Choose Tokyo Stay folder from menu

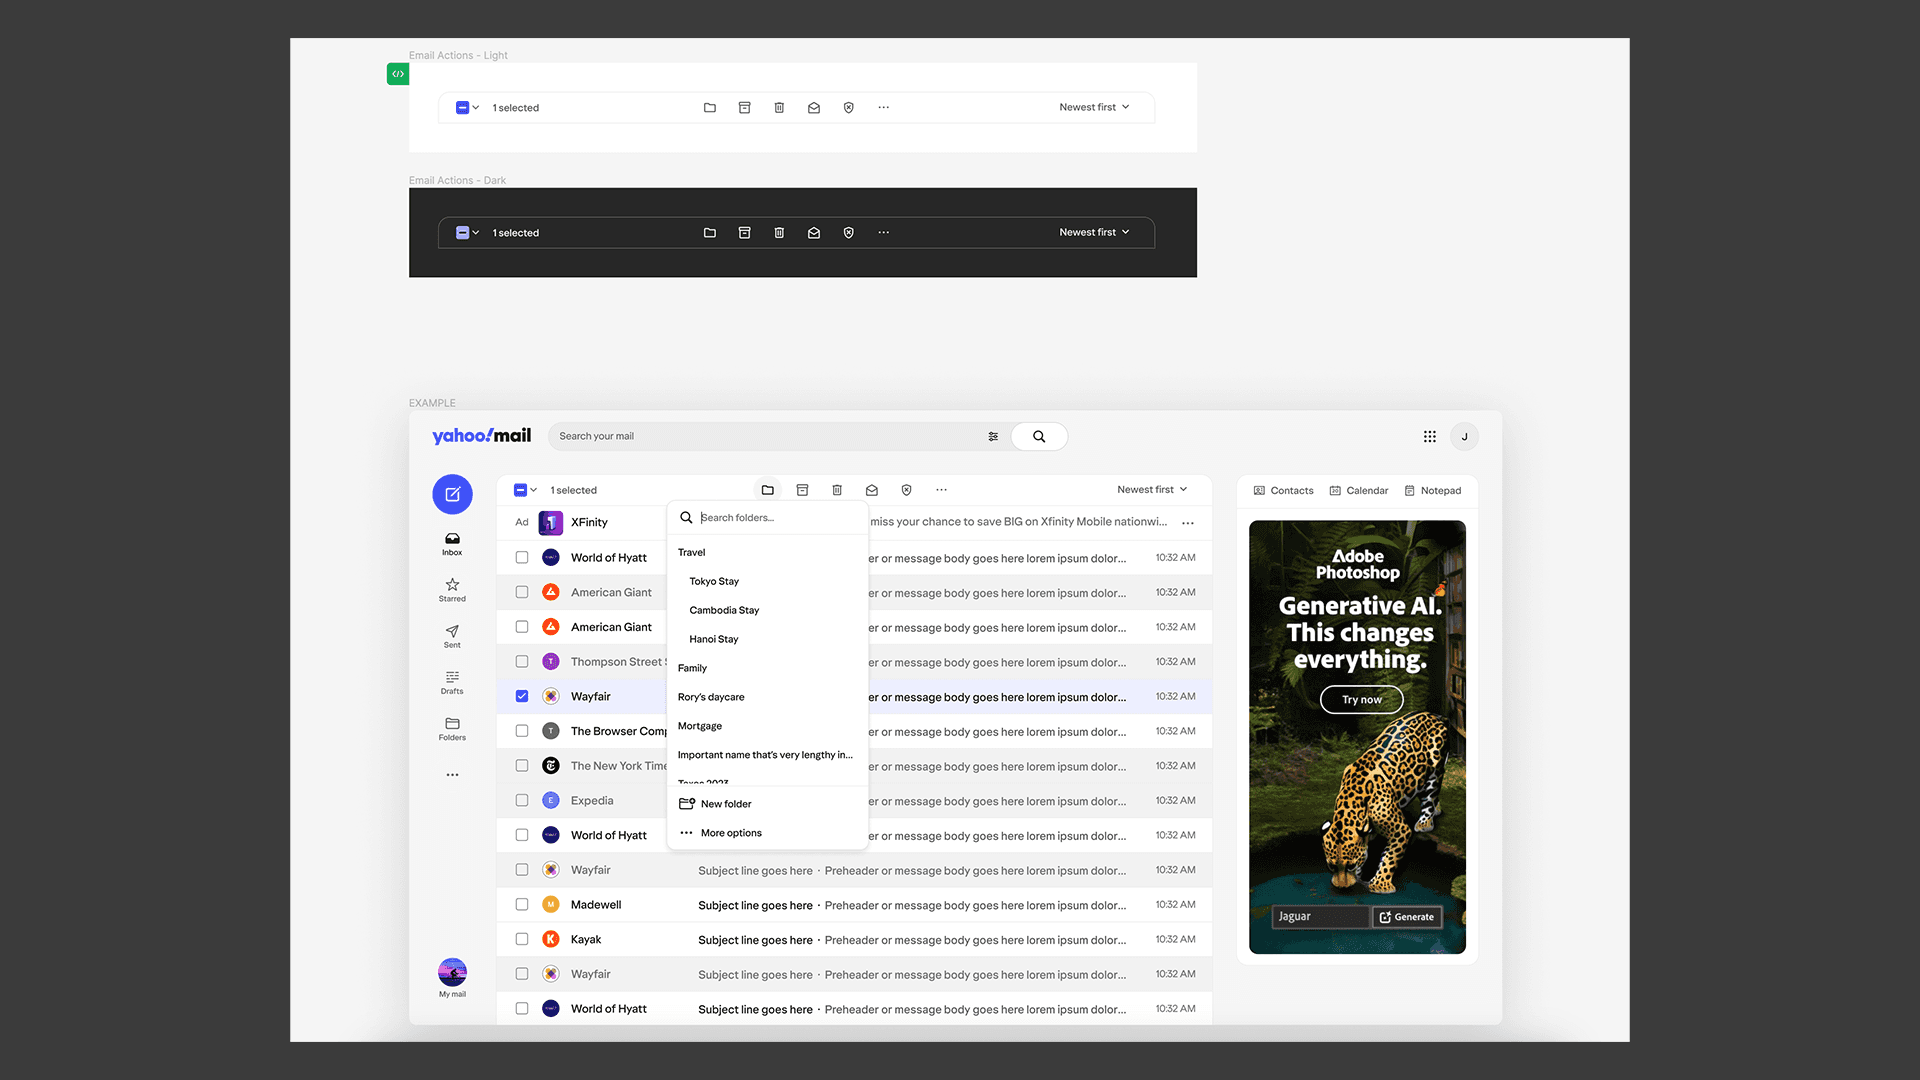point(714,581)
